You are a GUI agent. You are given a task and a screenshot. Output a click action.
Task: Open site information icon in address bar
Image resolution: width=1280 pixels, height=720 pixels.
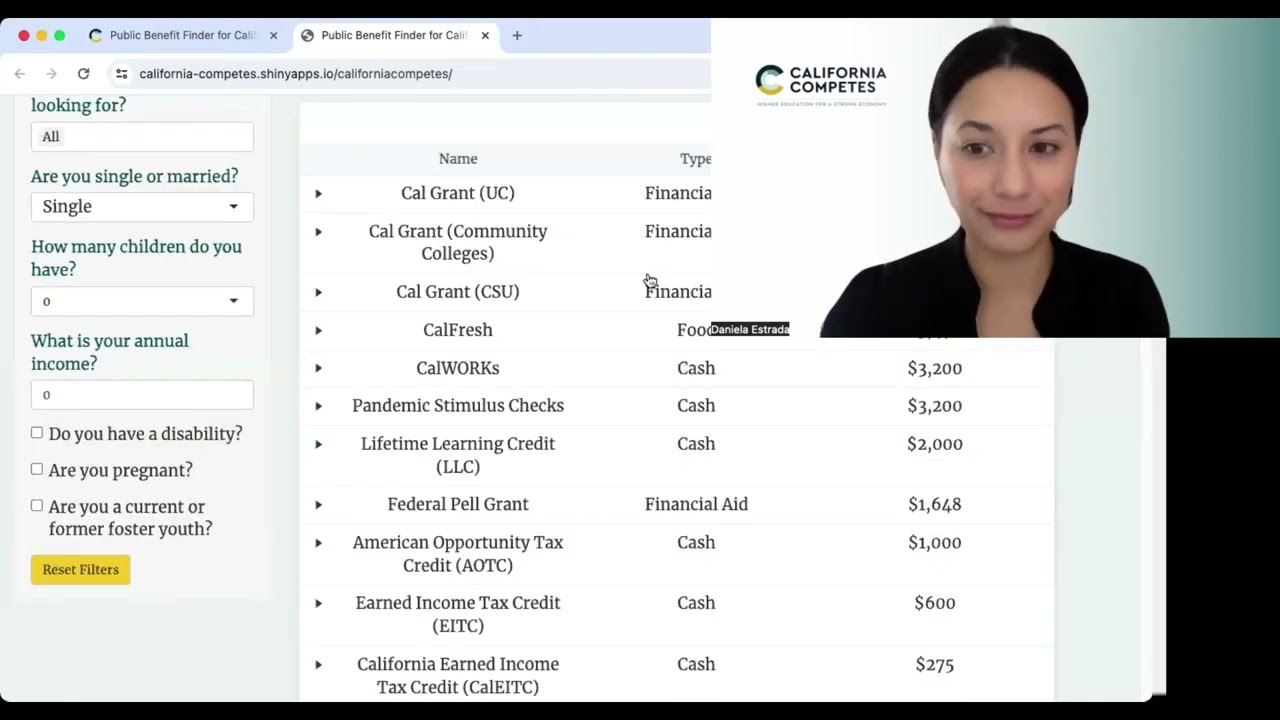click(x=121, y=74)
